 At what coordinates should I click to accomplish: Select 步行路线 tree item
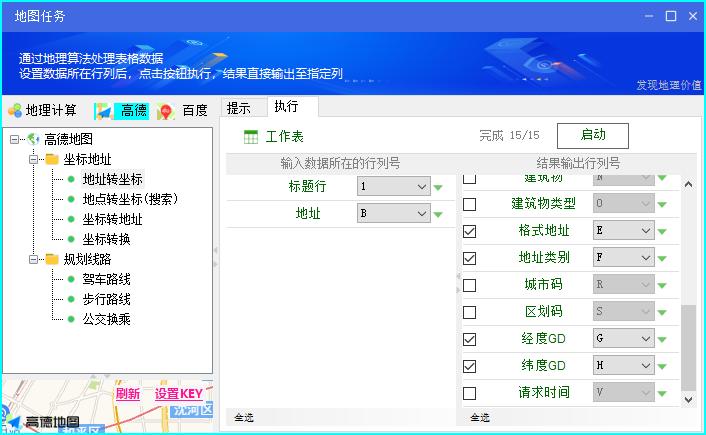tap(107, 299)
